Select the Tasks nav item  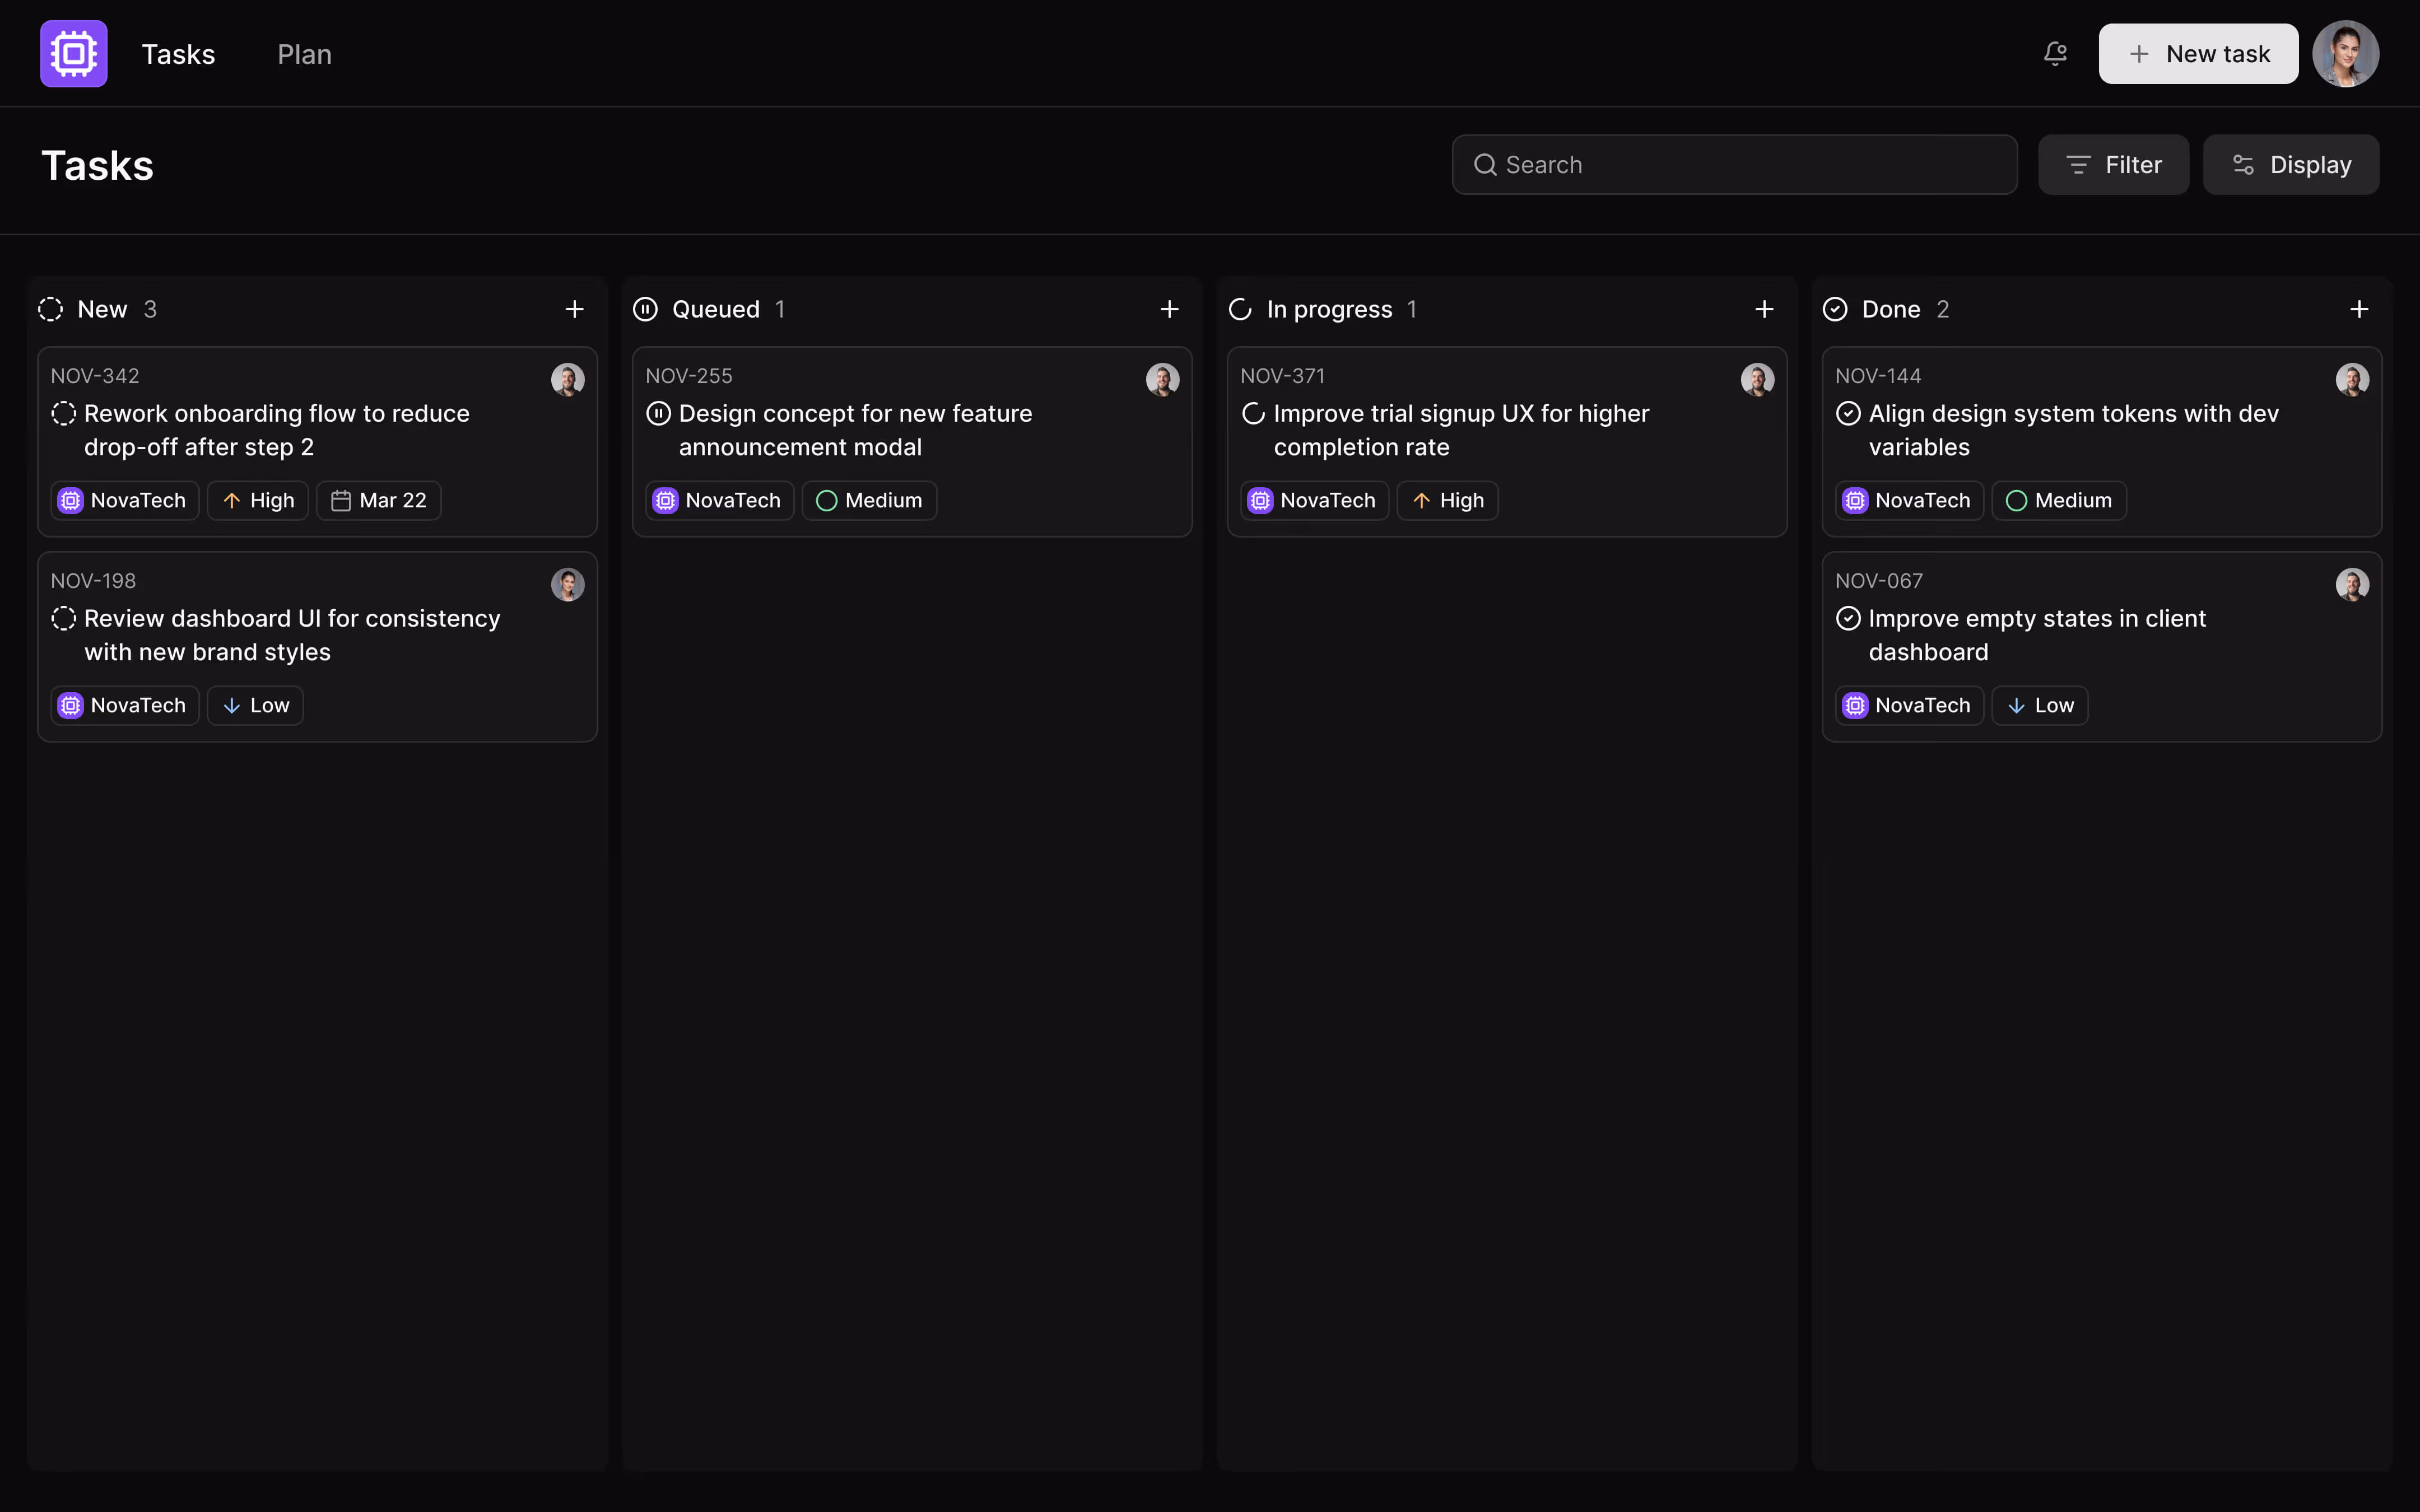(x=179, y=53)
